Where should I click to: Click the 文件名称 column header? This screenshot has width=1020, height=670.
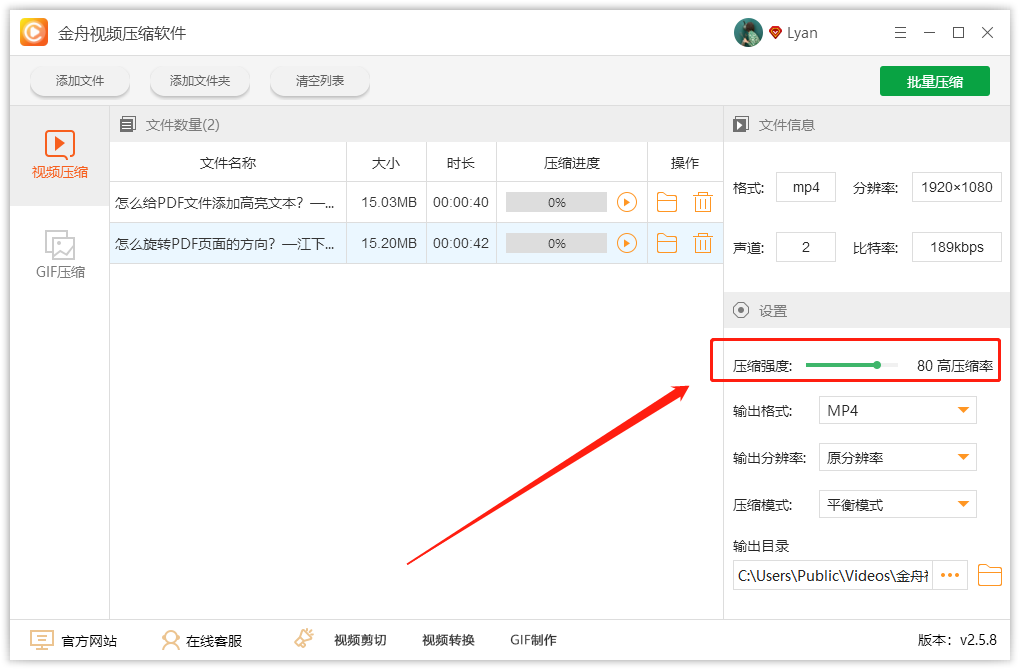click(228, 163)
